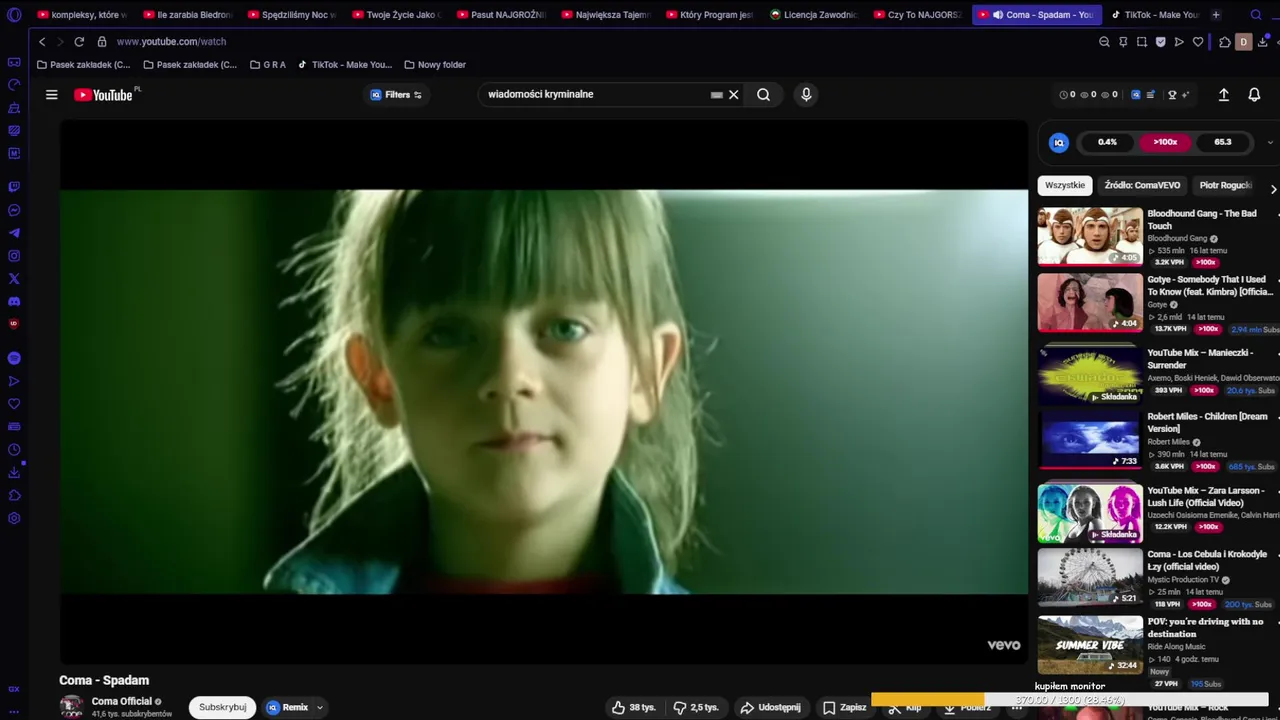Open the vidIQ Filters control
The width and height of the screenshot is (1280, 720).
397,95
